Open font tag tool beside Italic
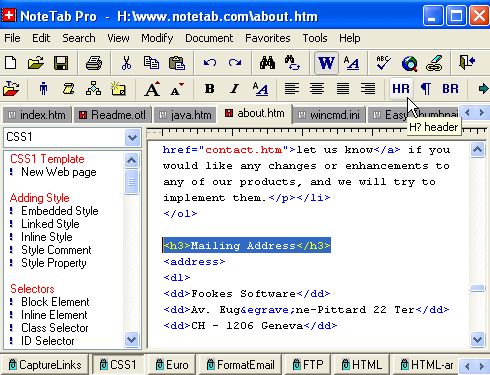Image resolution: width=490 pixels, height=375 pixels. (x=260, y=89)
